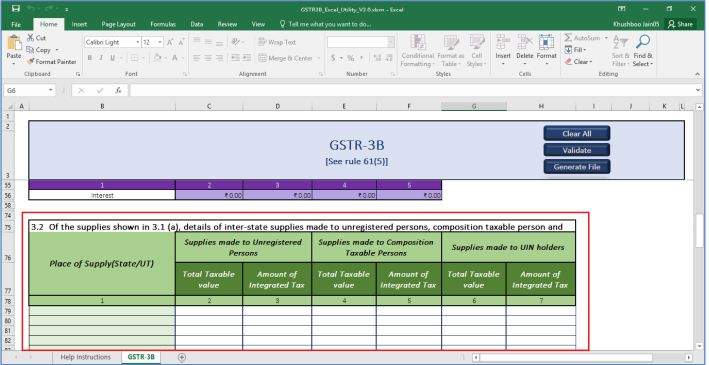Viewport: 709px width, 365px height.
Task: Click the Generate File button
Action: 577,167
